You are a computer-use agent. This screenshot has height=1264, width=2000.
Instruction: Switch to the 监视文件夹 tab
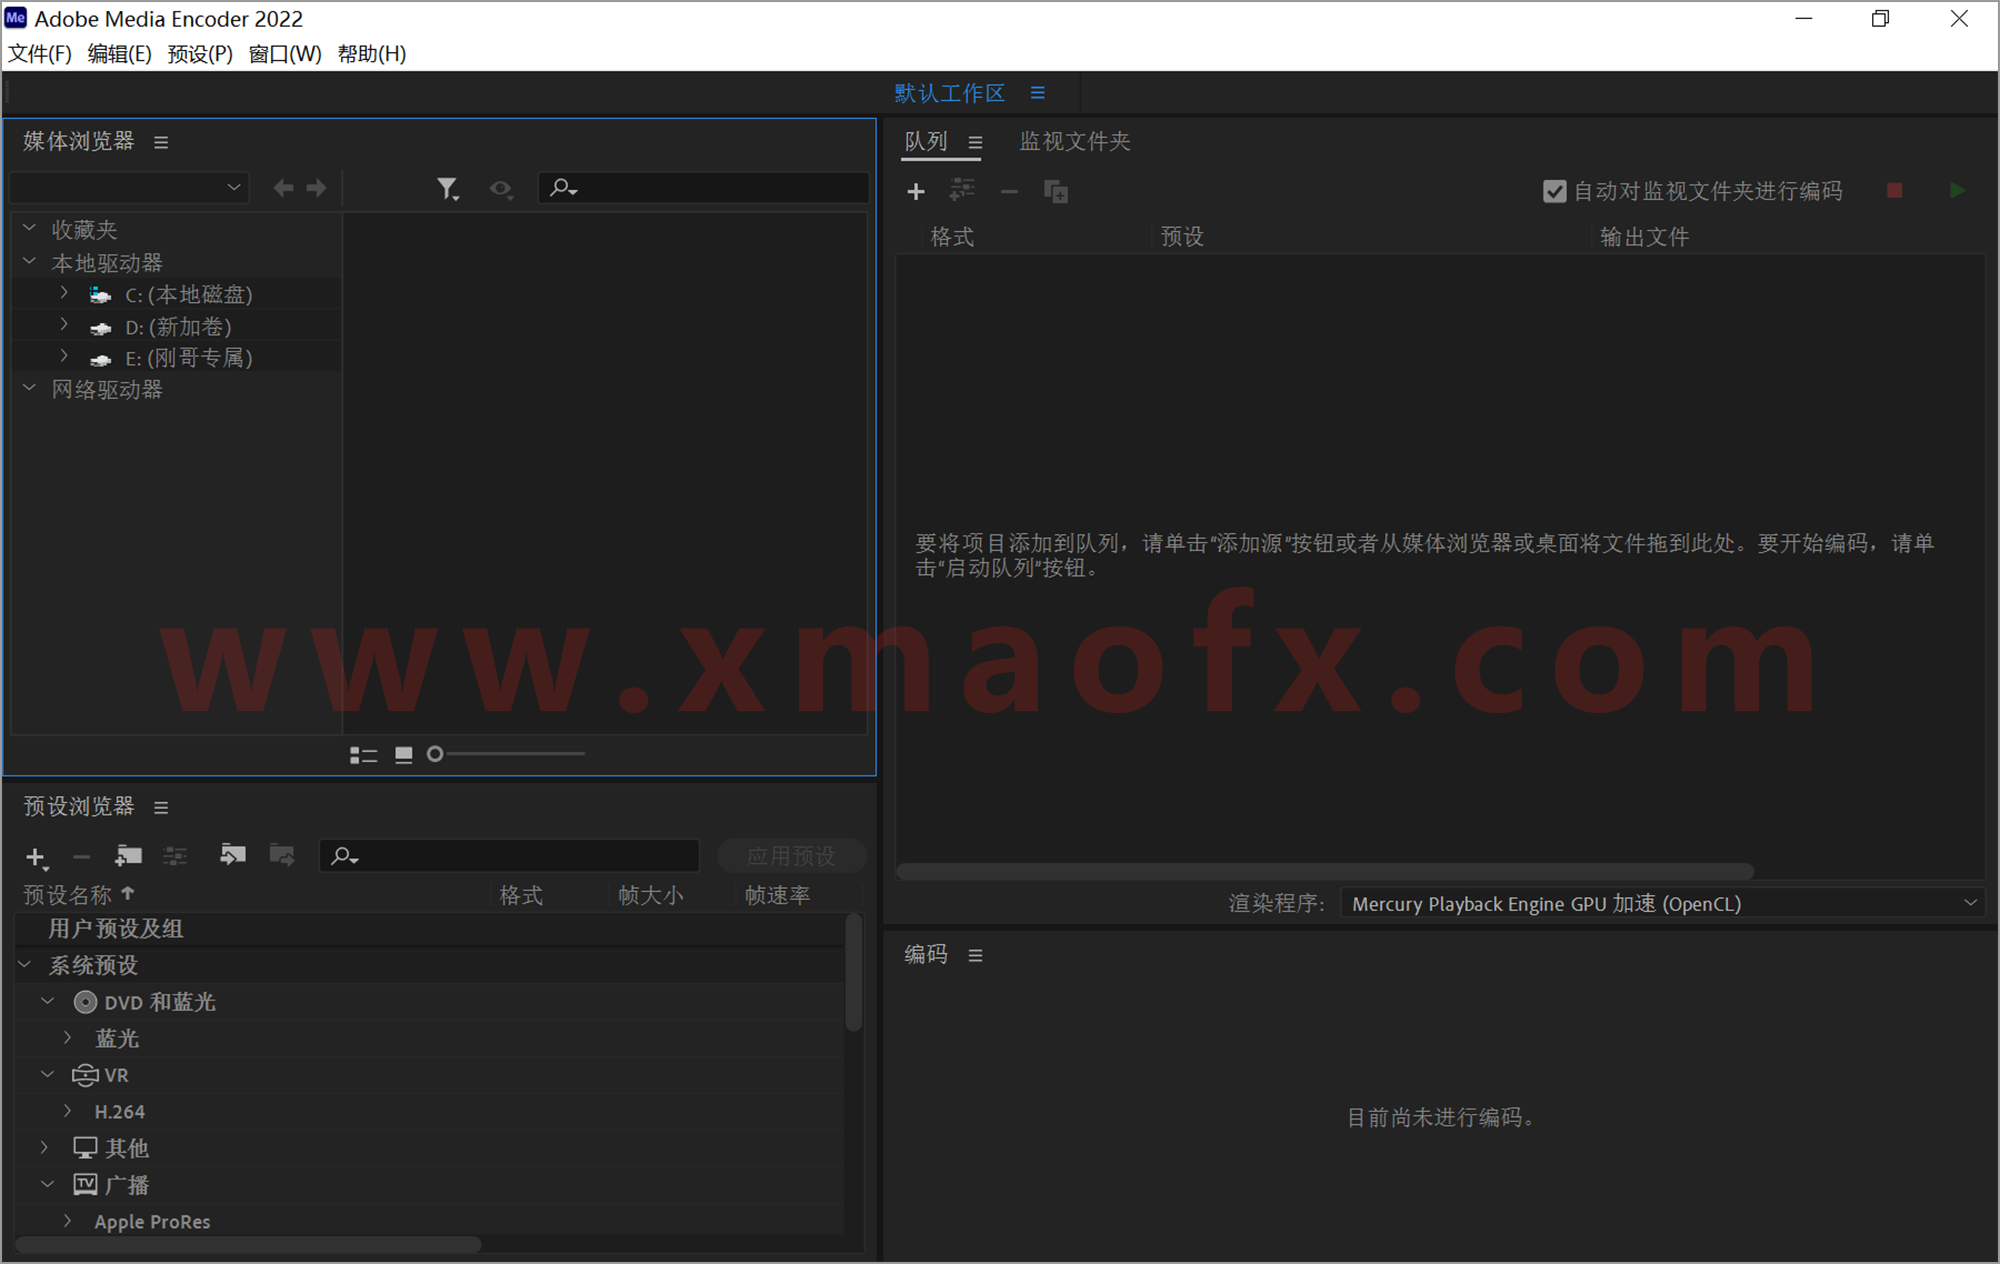coord(1074,141)
